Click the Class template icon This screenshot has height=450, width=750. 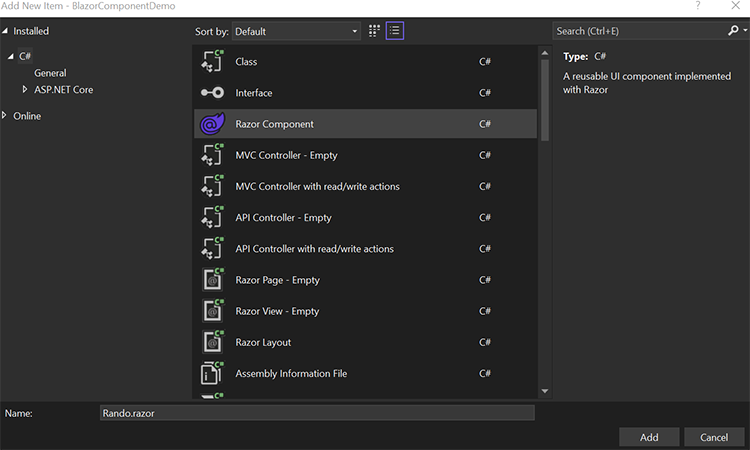[x=212, y=61]
